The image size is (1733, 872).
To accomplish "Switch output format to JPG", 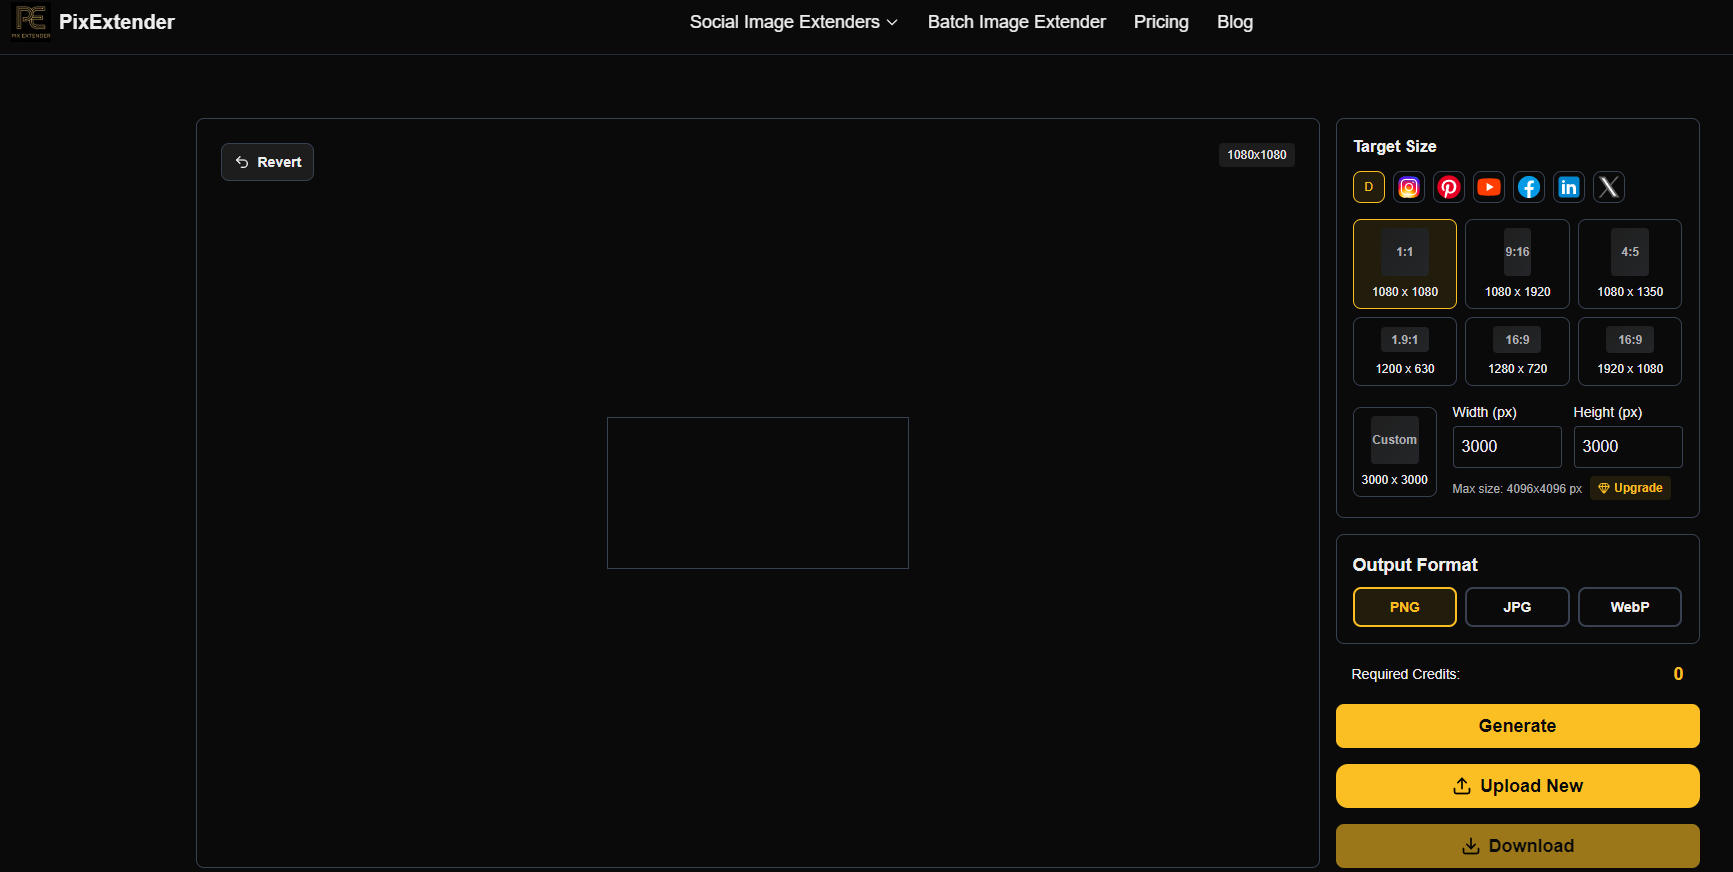I will (1516, 607).
